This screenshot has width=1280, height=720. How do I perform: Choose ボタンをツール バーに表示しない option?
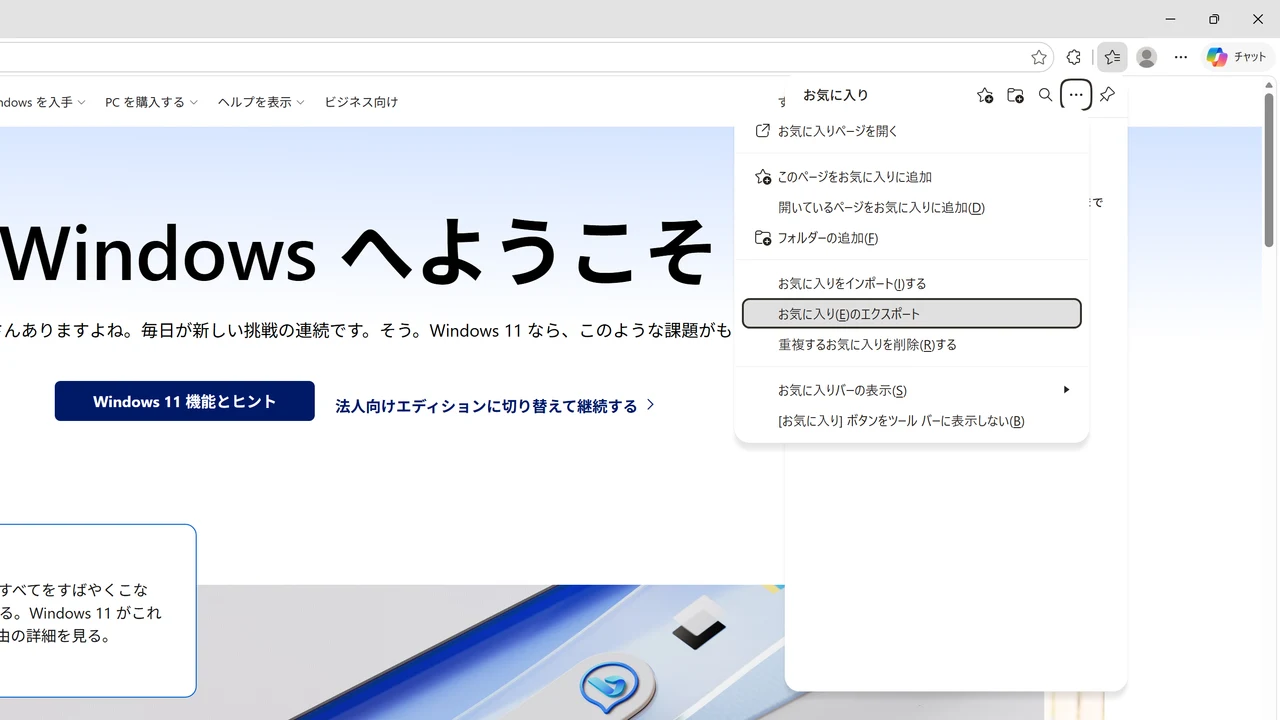click(x=912, y=421)
